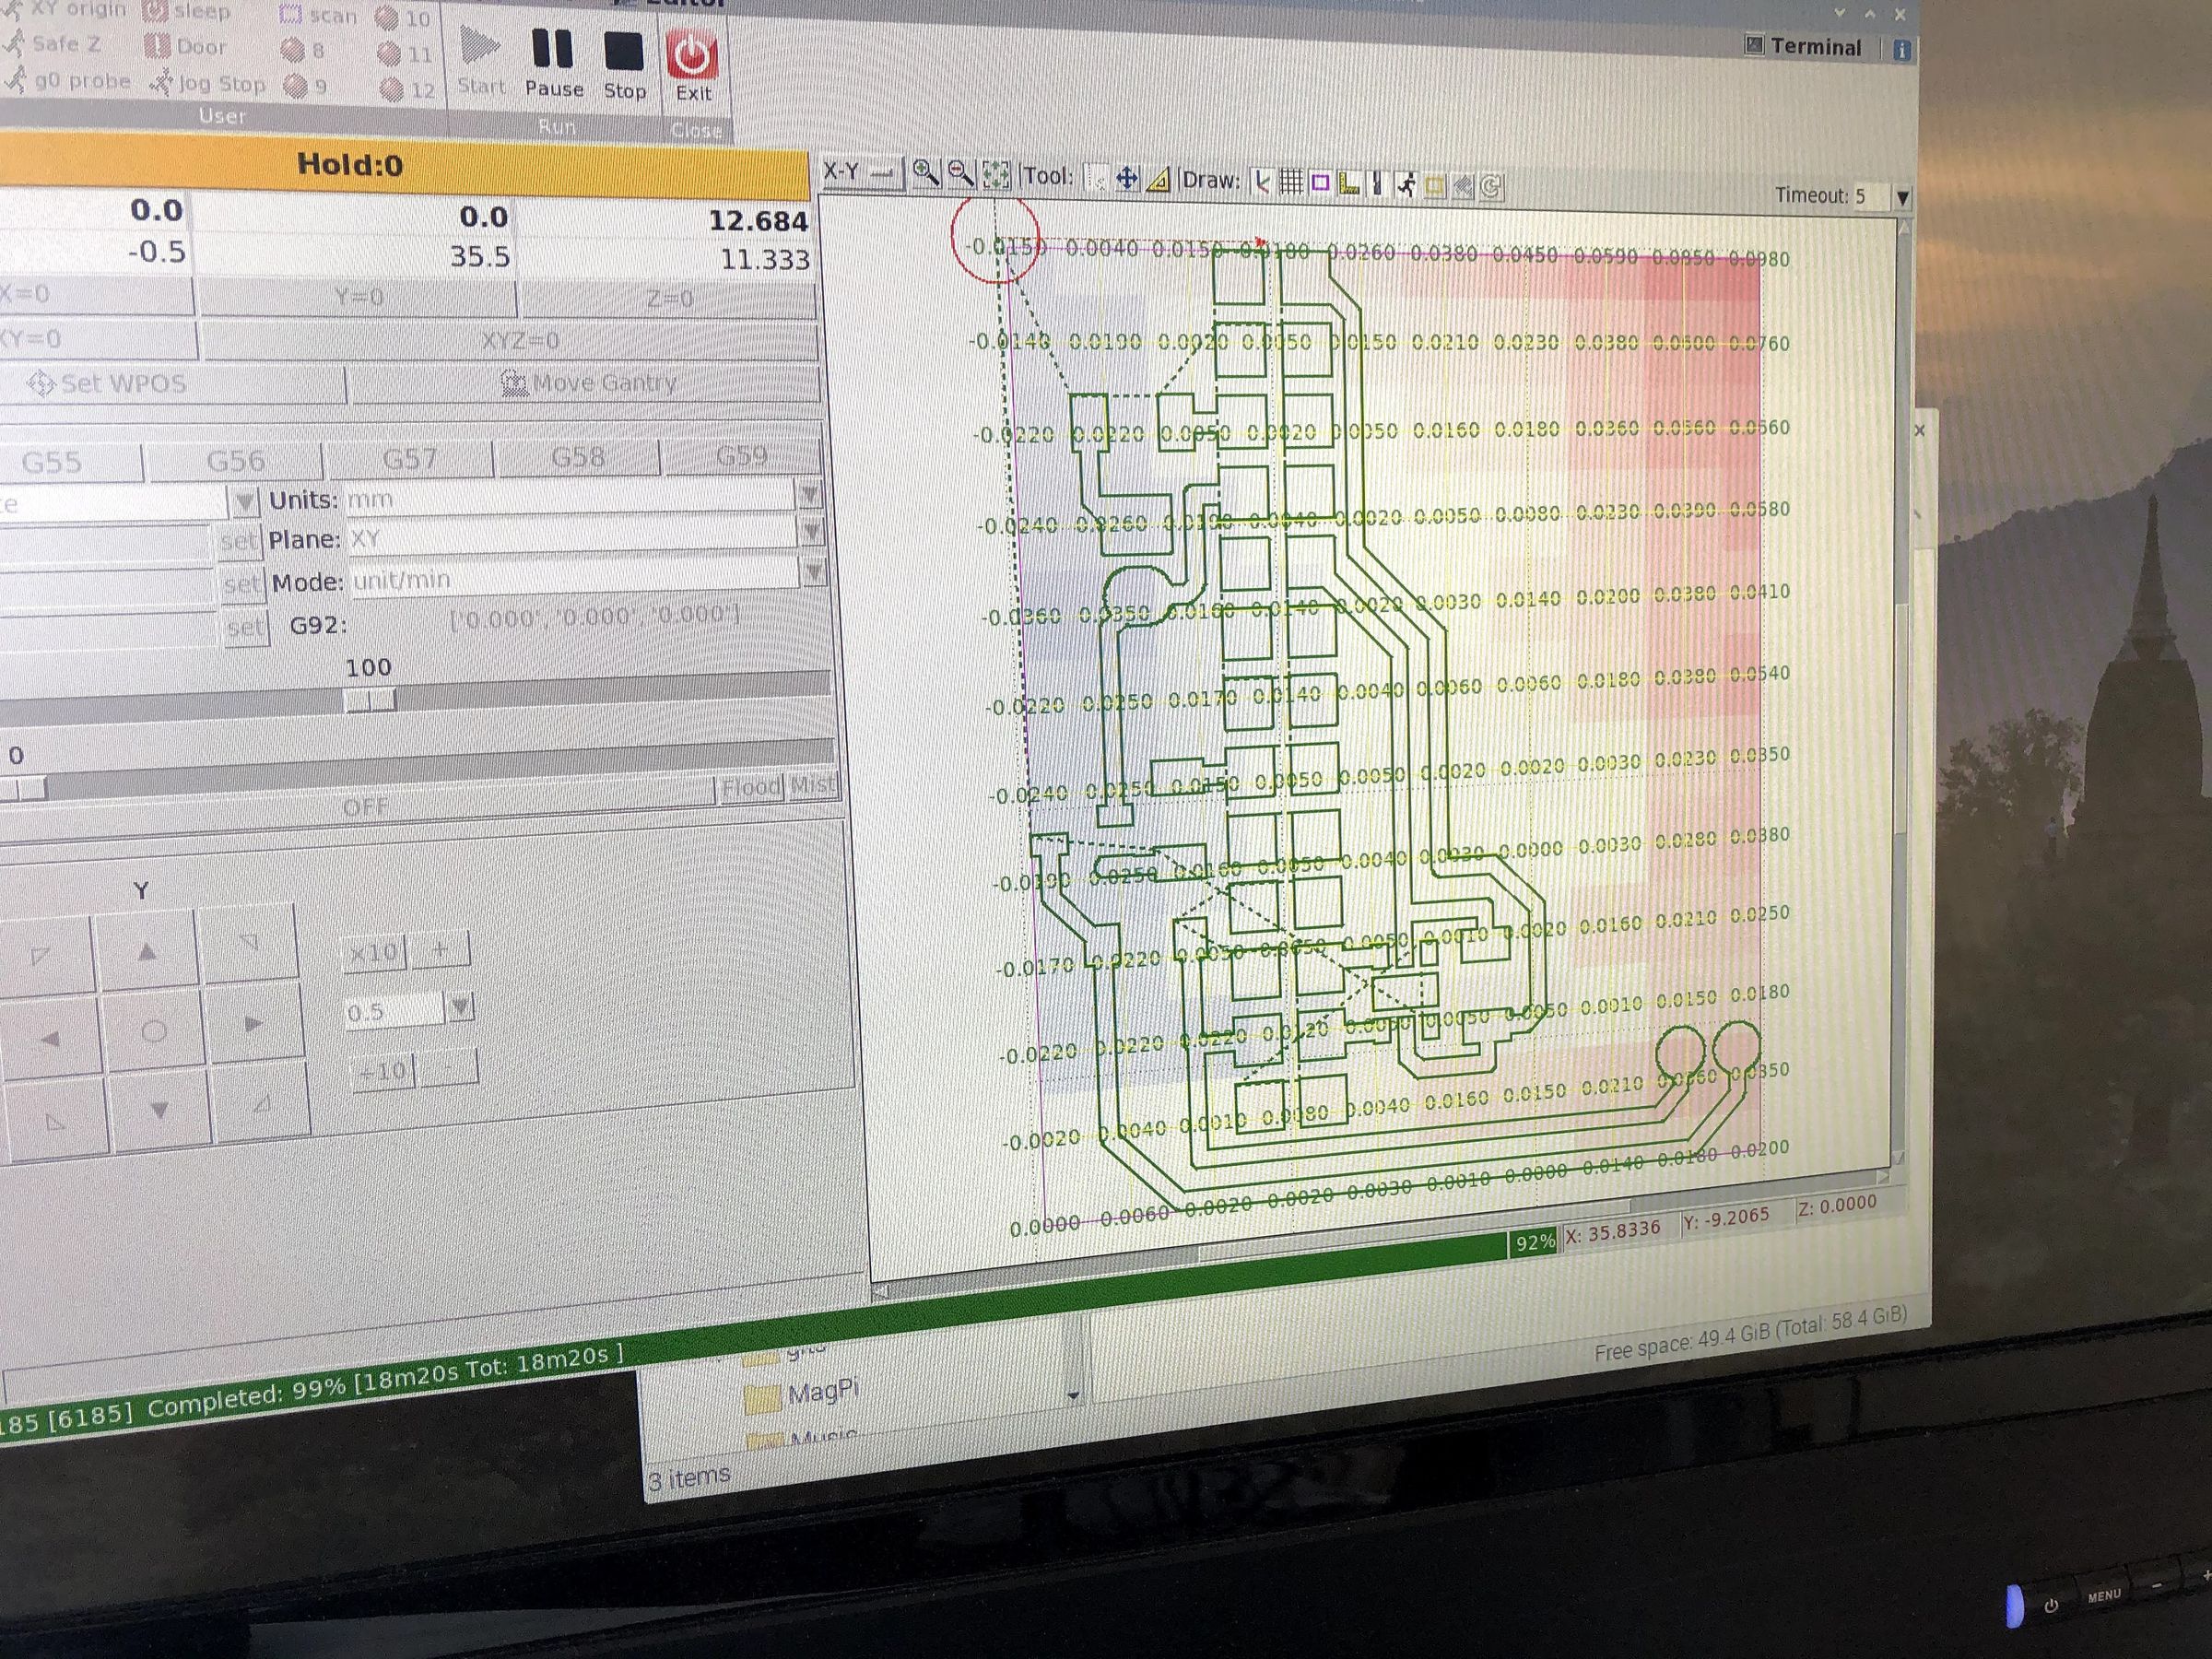Image resolution: width=2212 pixels, height=1659 pixels.
Task: Switch to the G56 coordinate system tab
Action: (239, 461)
